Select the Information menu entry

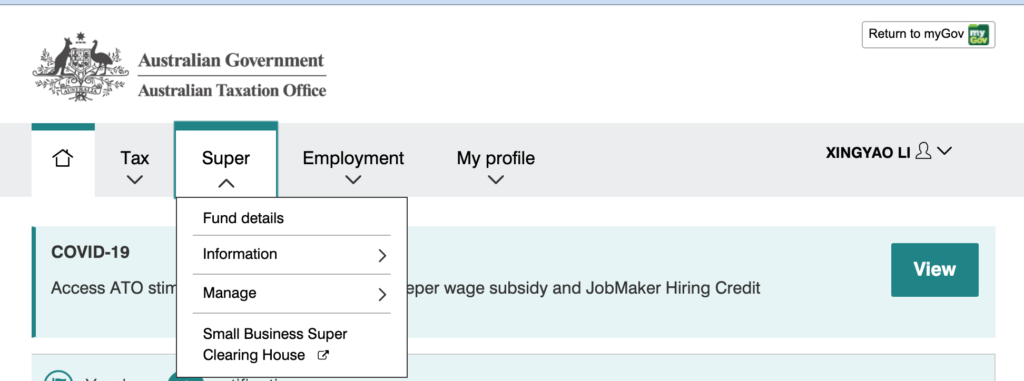pos(292,254)
